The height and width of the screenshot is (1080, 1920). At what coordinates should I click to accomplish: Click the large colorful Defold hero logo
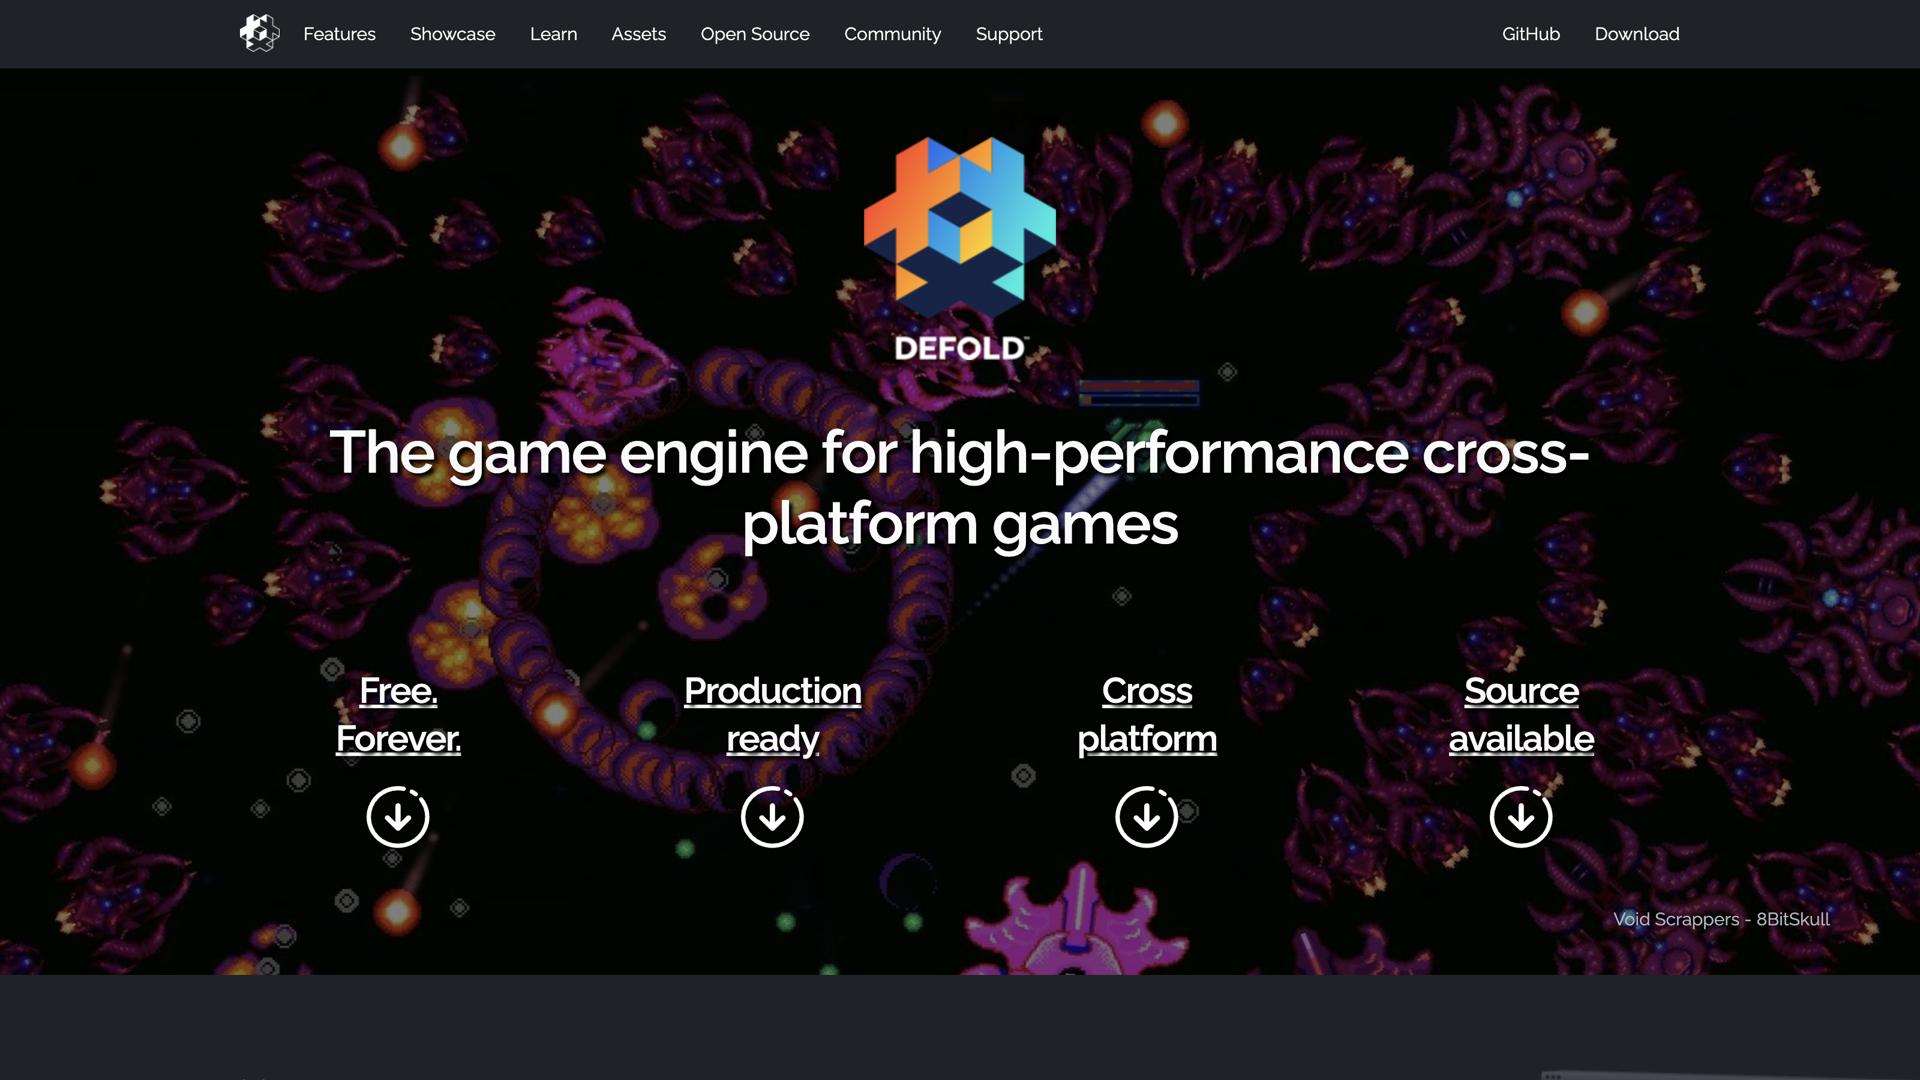pyautogui.click(x=959, y=248)
